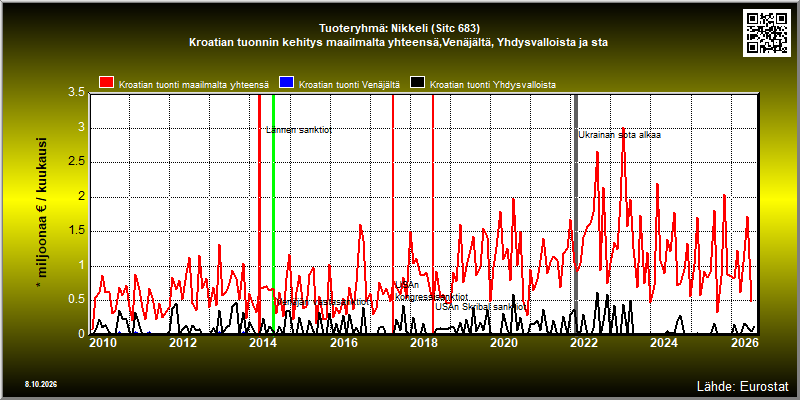Viewport: 800px width, 400px height.
Task: Click the y-axis value 2.5
Action: tap(76, 162)
